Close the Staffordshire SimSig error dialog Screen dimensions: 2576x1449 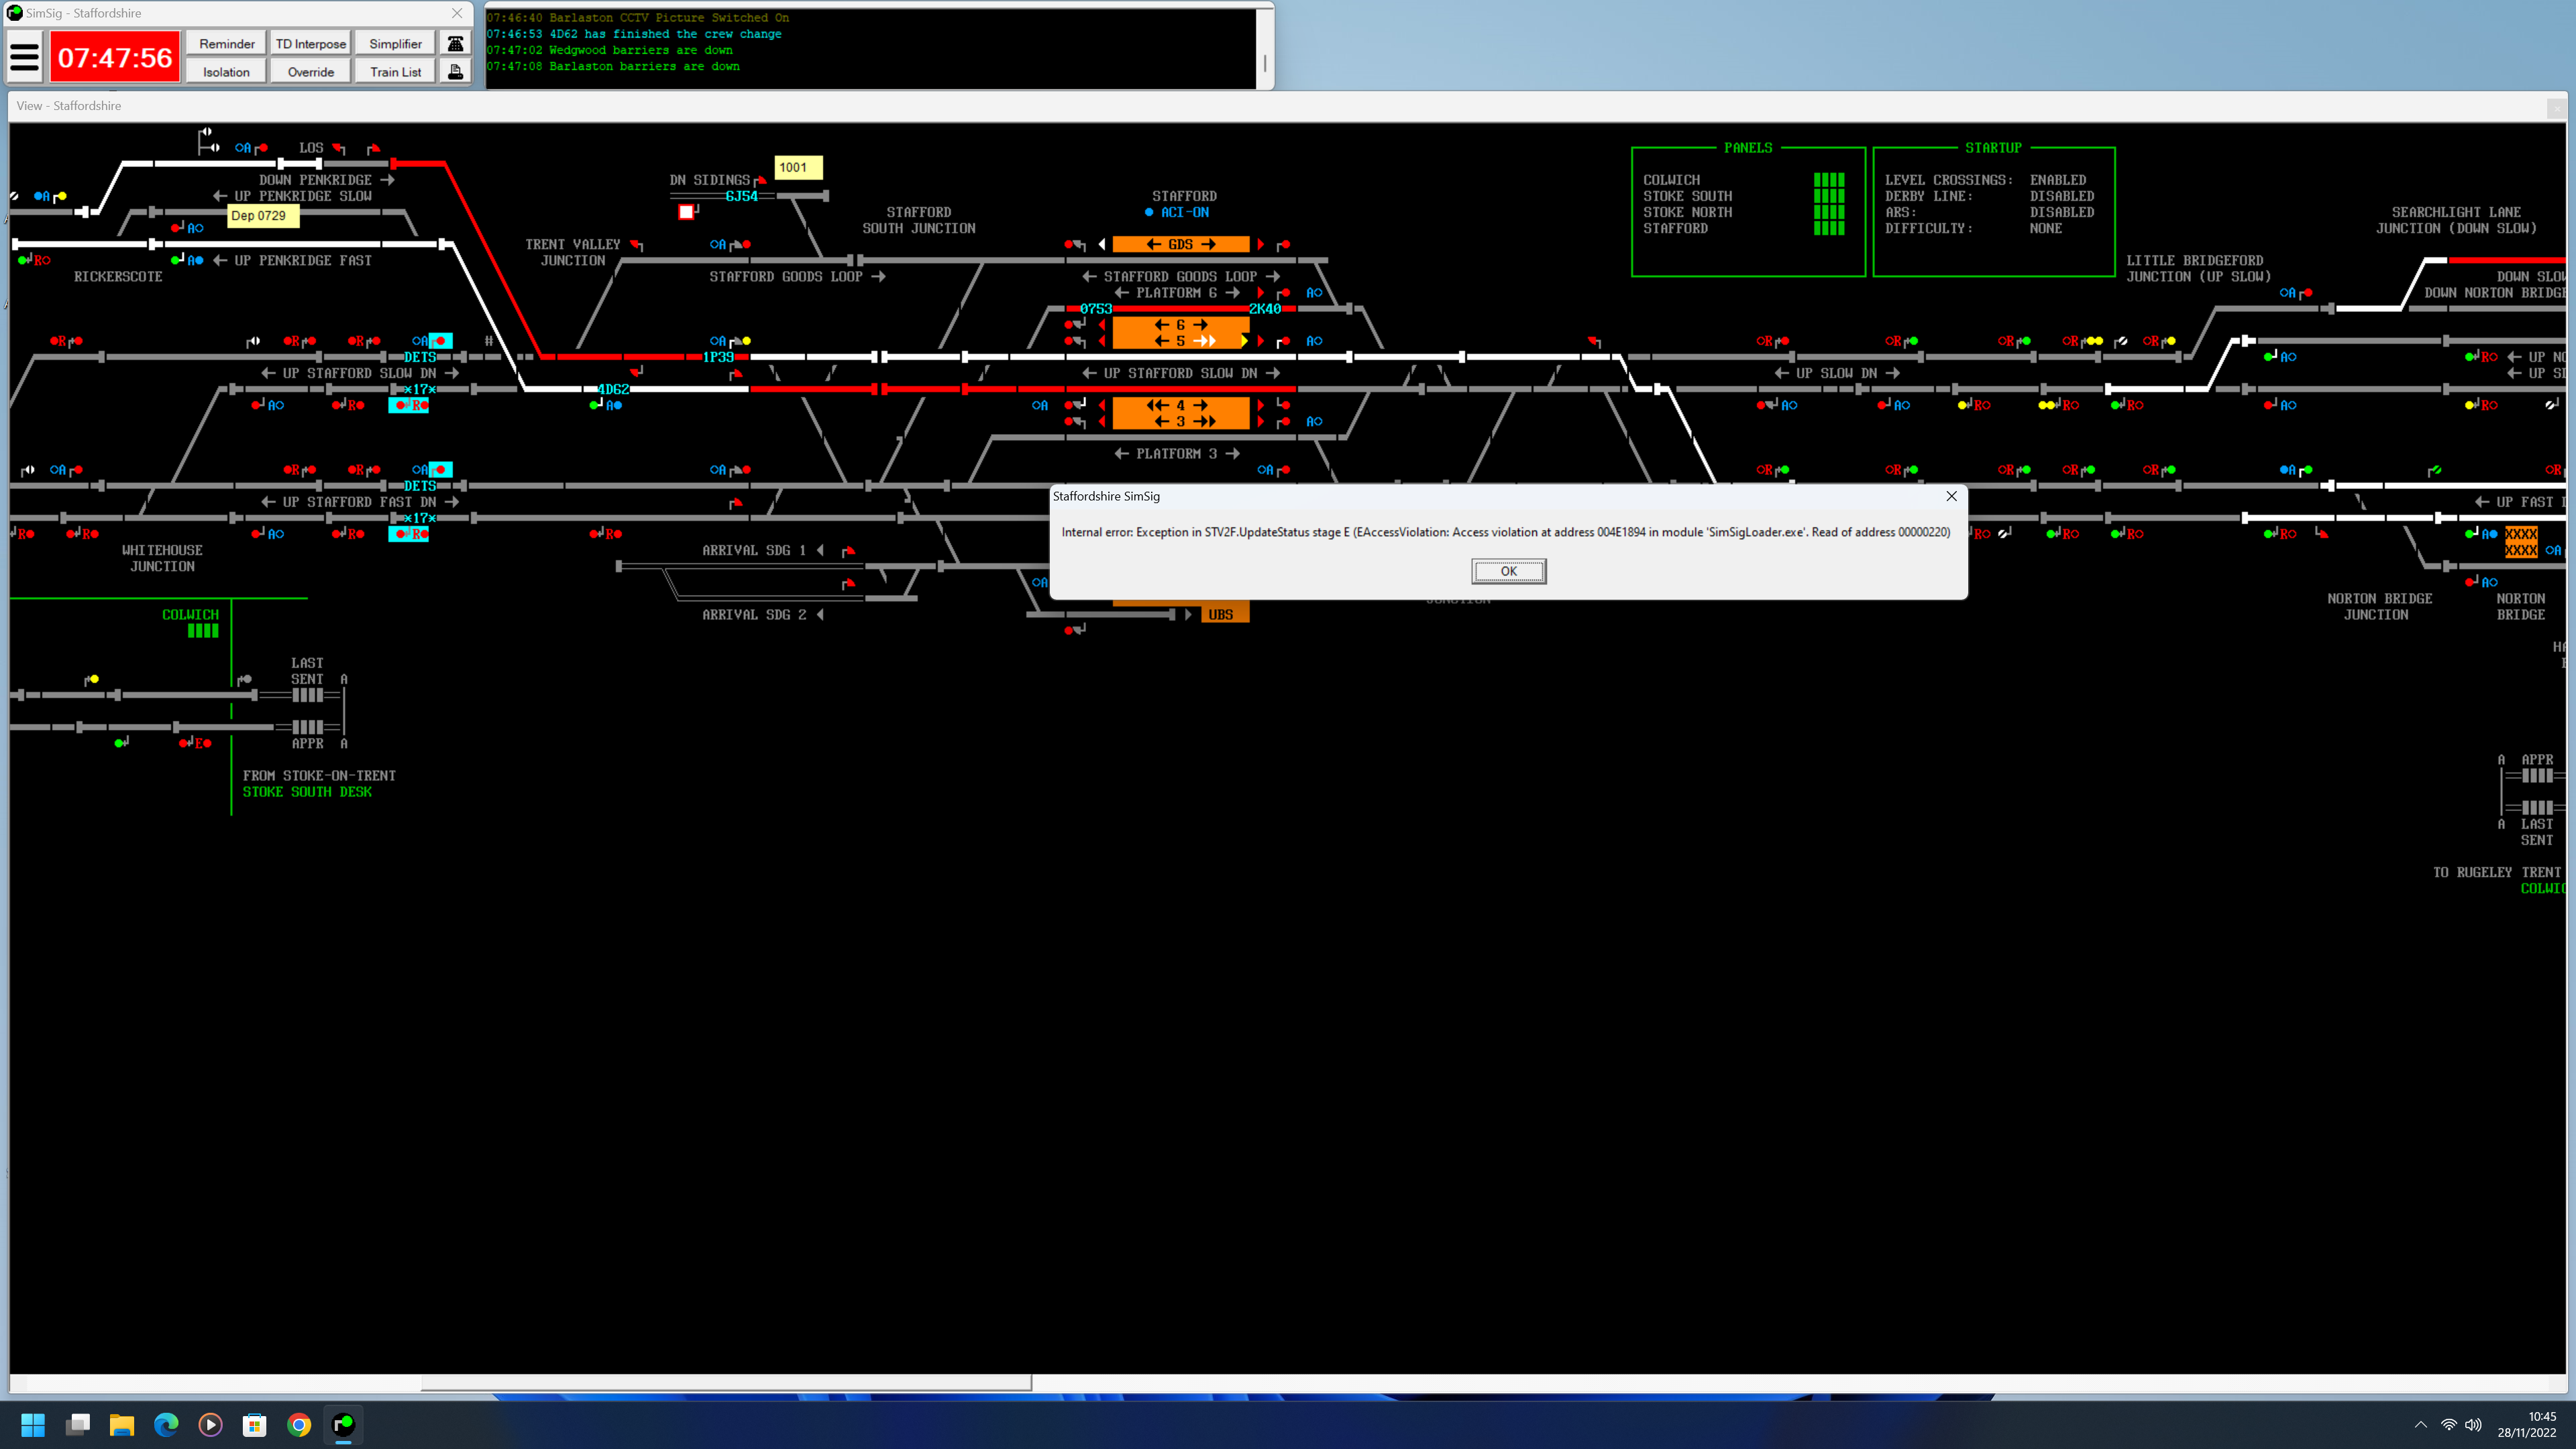[1951, 496]
